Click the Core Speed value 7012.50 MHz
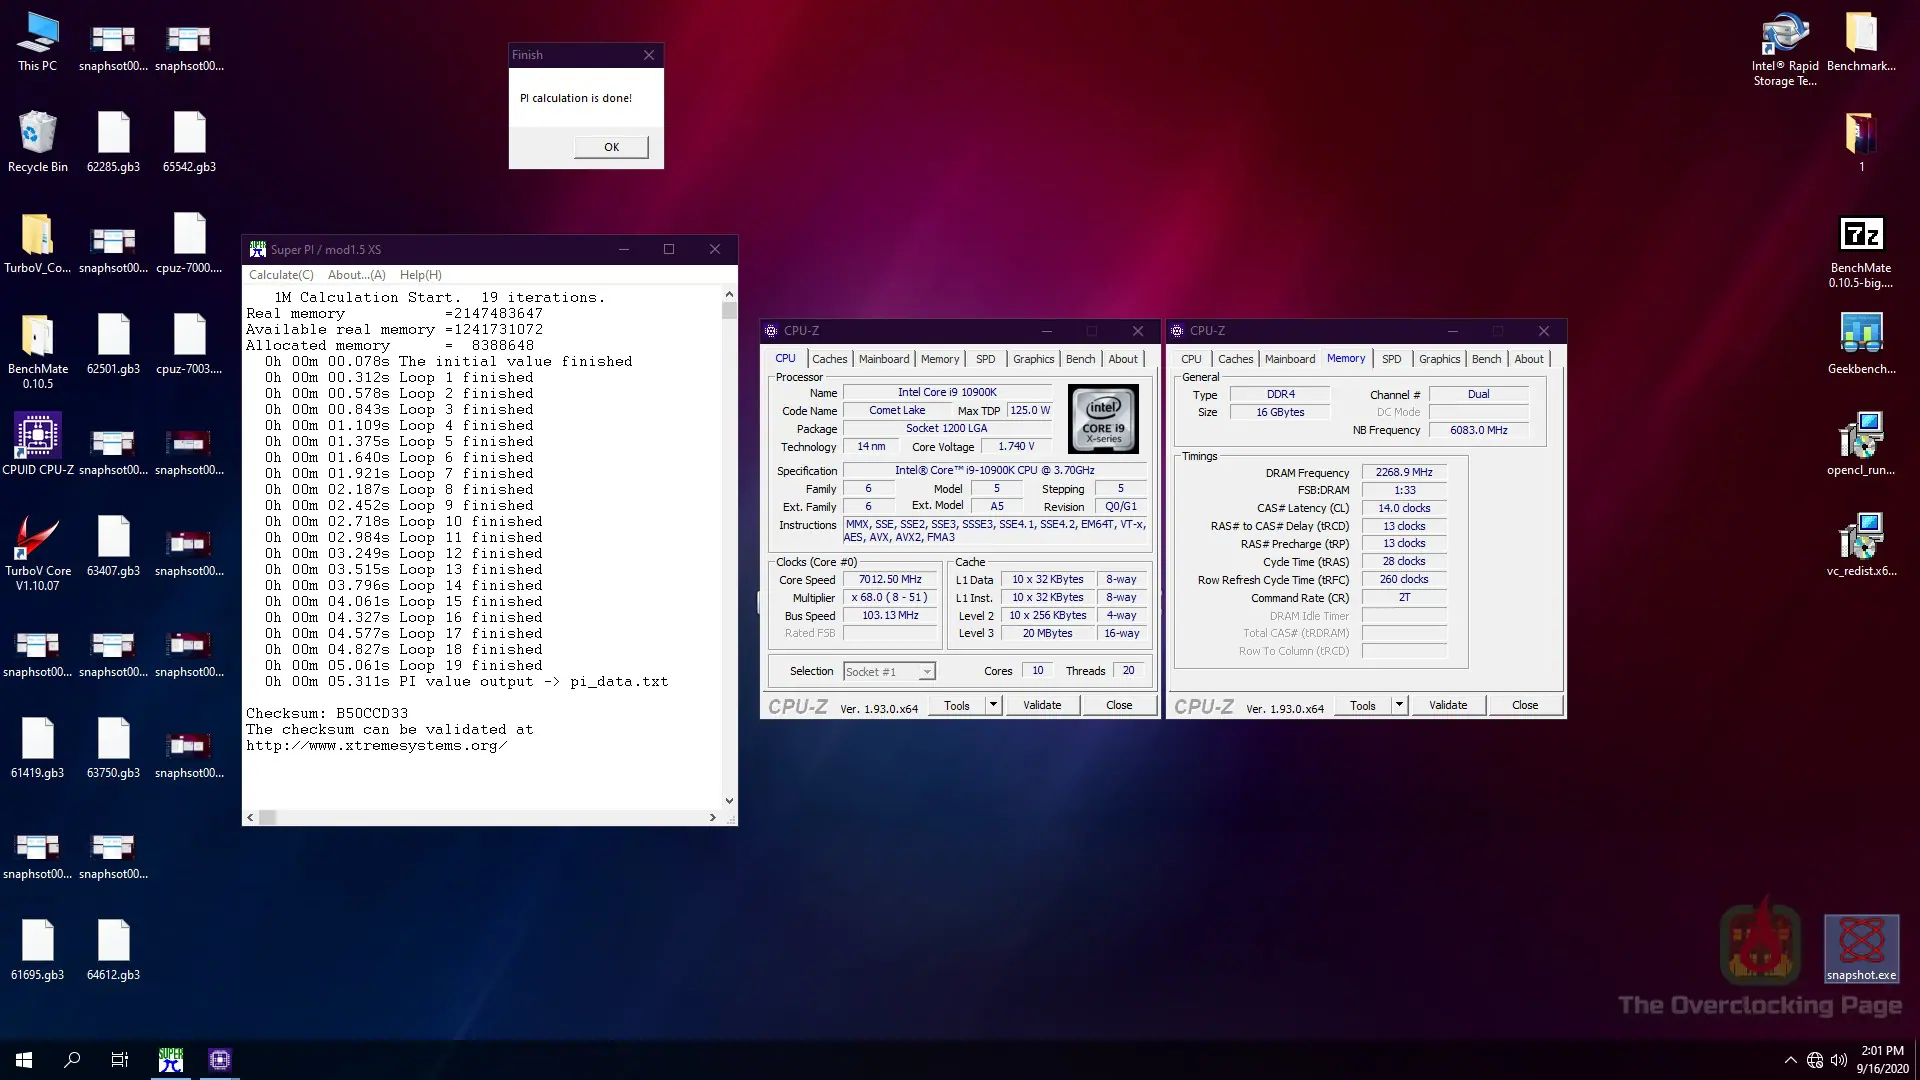The height and width of the screenshot is (1080, 1920). (890, 580)
